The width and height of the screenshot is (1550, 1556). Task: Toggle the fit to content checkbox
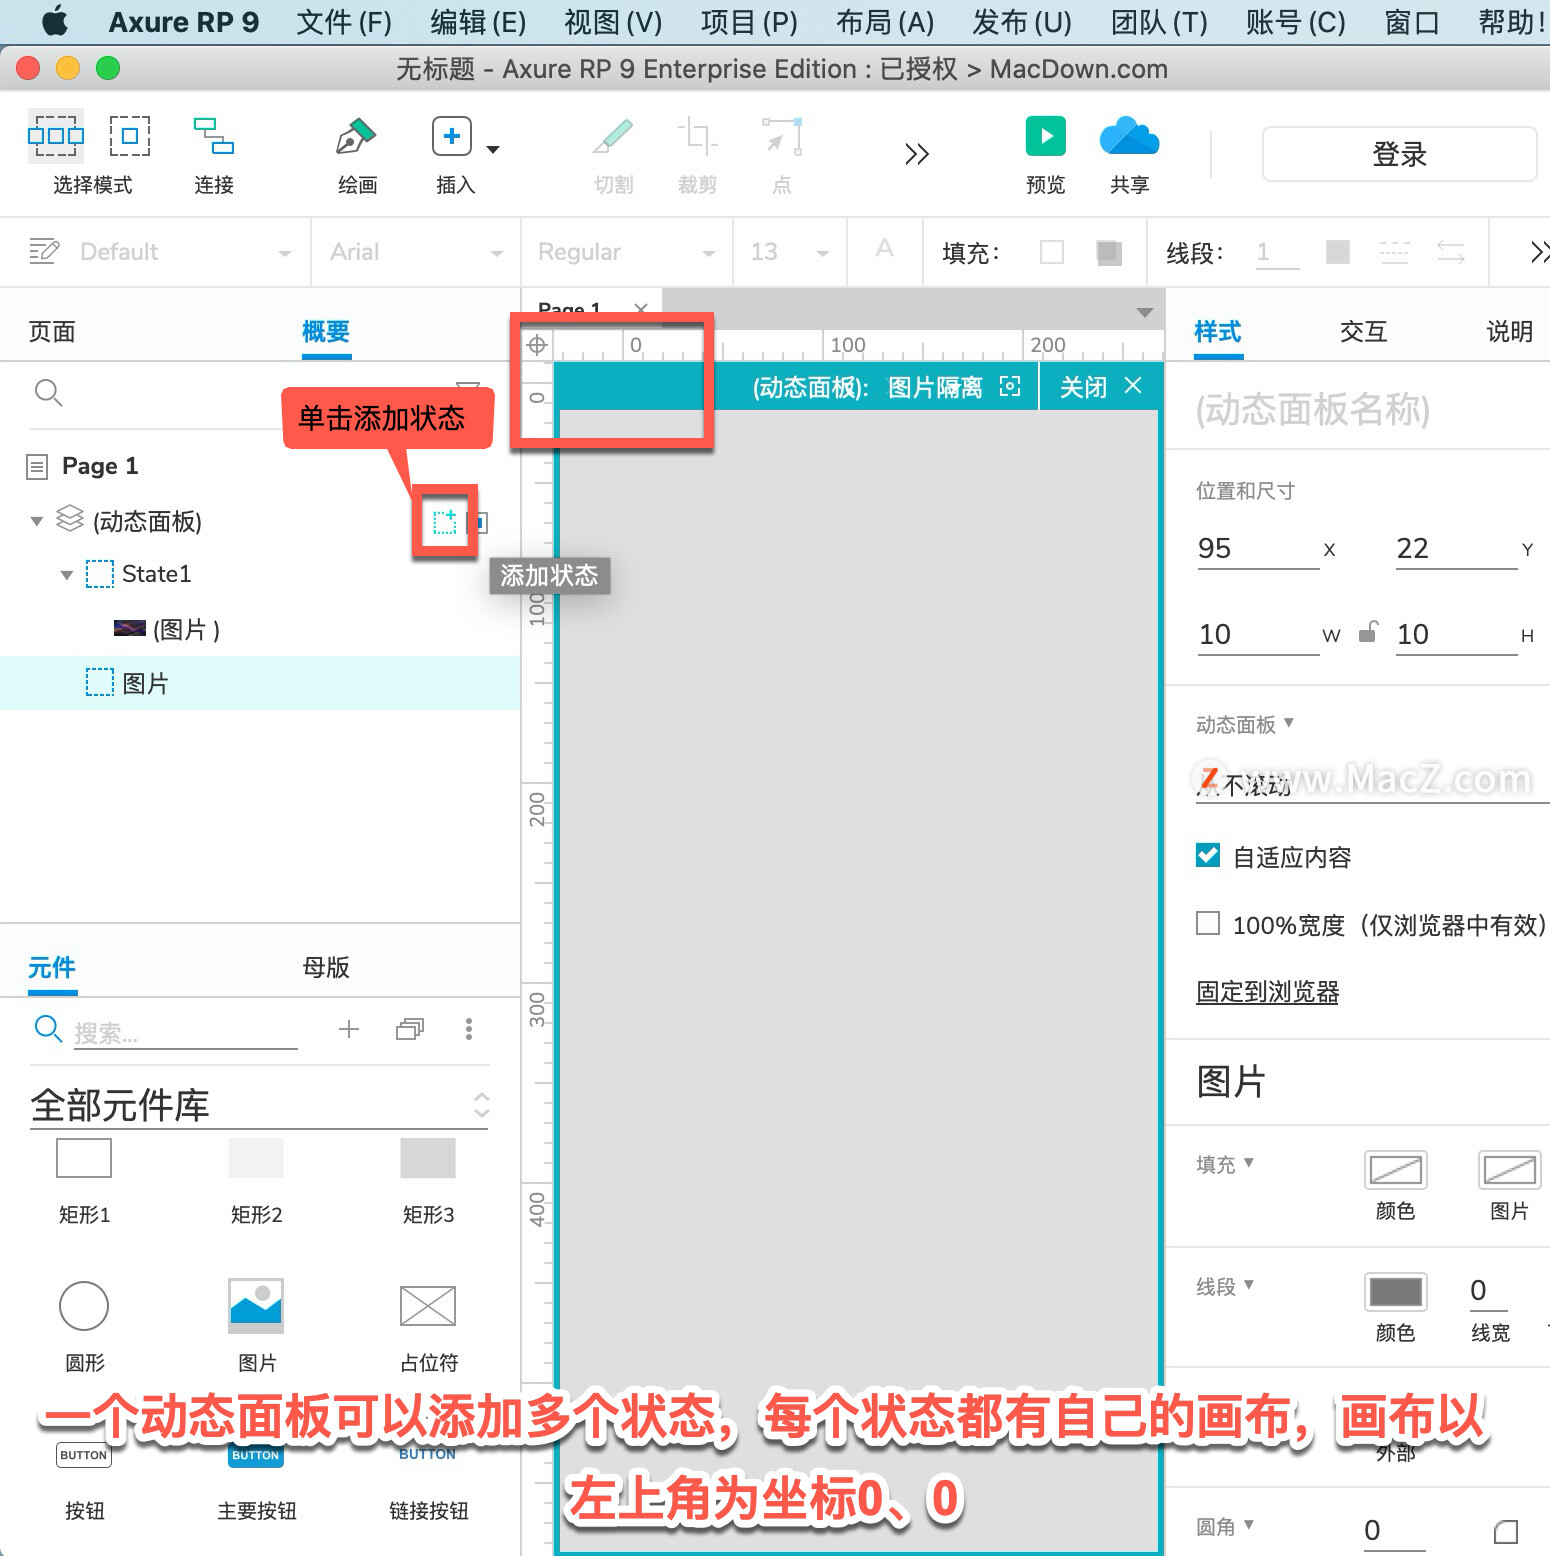[x=1208, y=855]
